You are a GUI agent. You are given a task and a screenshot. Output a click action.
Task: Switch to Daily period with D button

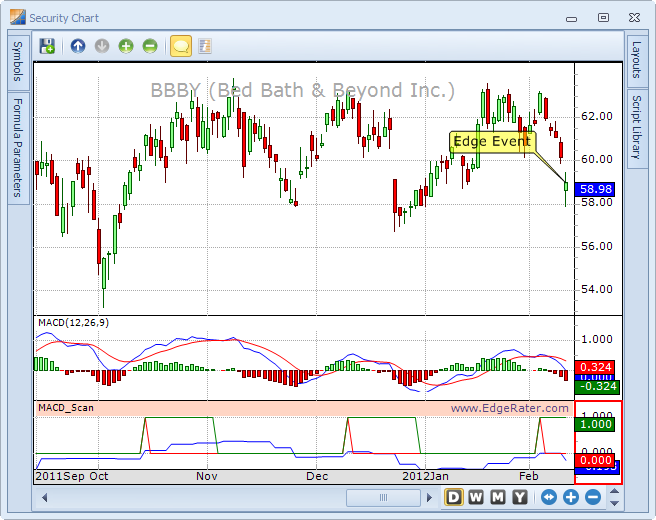[454, 497]
